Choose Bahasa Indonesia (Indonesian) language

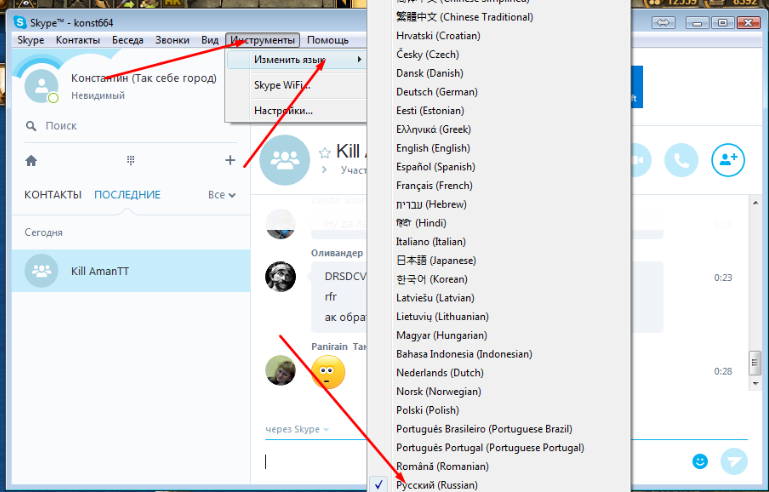tap(464, 354)
